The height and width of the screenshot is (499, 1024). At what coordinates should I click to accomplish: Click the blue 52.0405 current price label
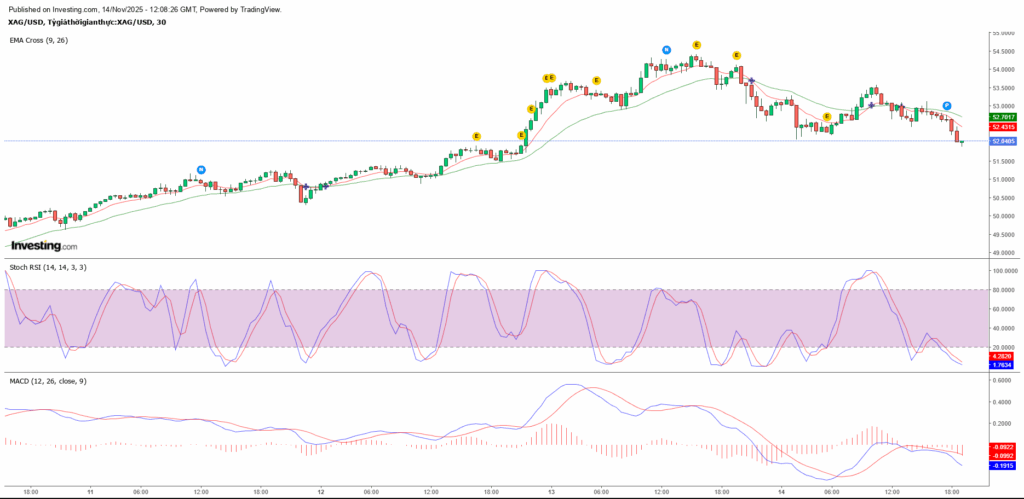pos(1002,141)
